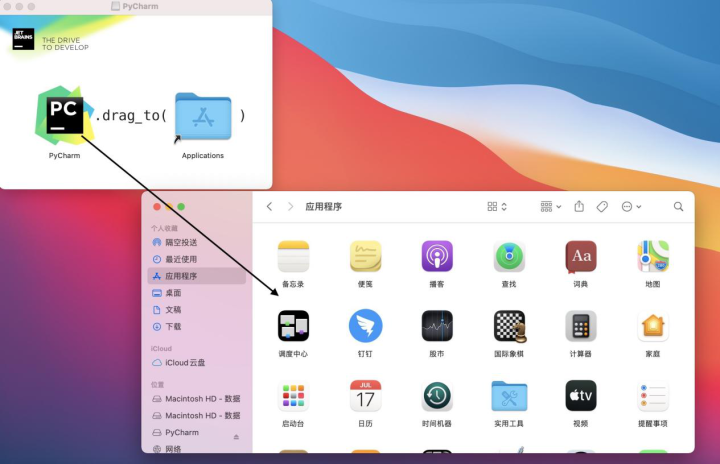Image resolution: width=720 pixels, height=464 pixels.
Task: Click the 应用程序 Finder window title
Action: [x=324, y=207]
